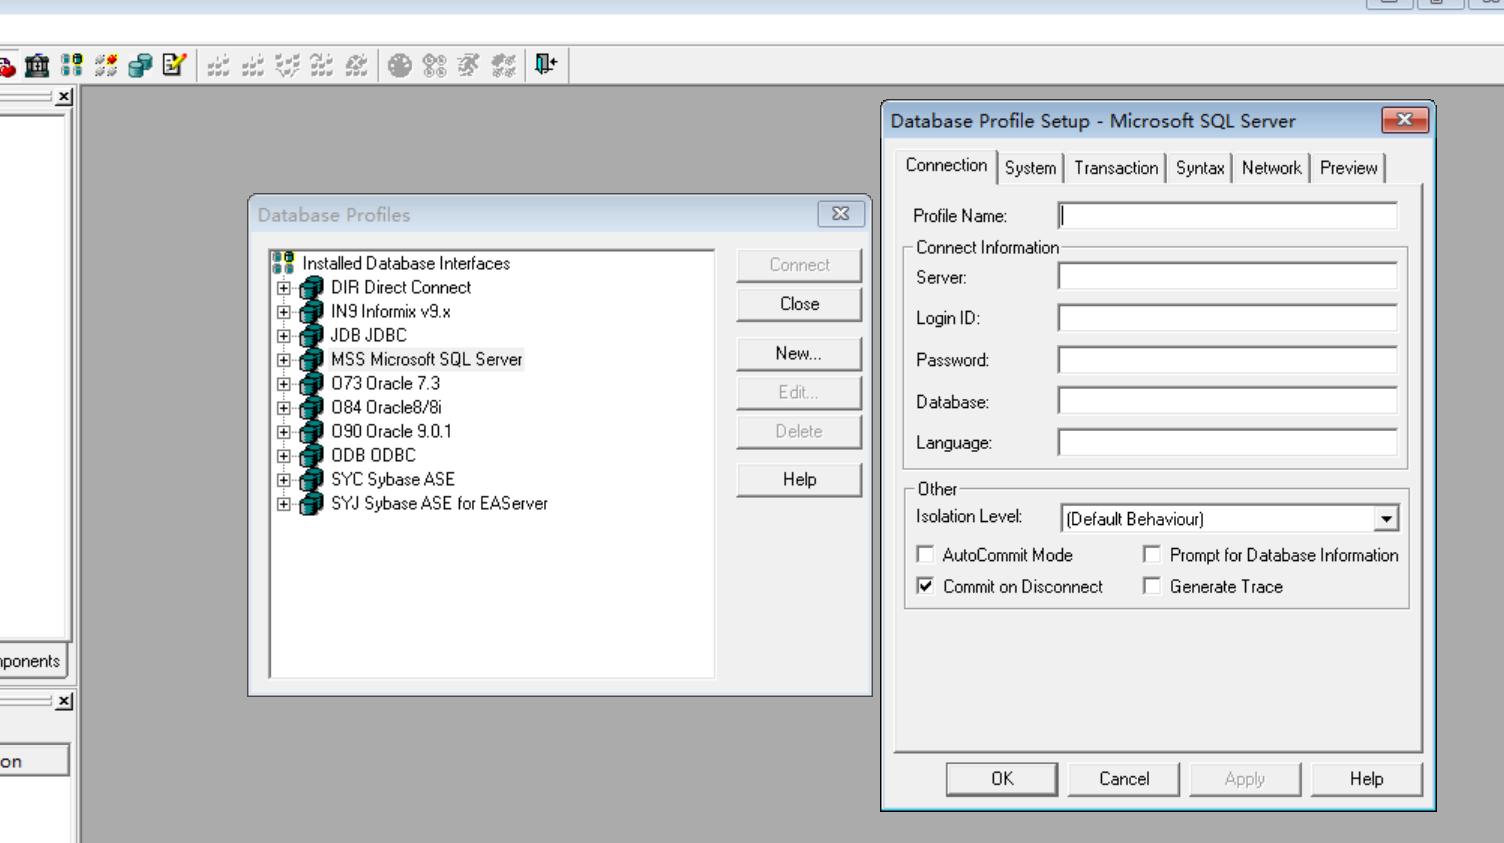Image resolution: width=1504 pixels, height=843 pixels.
Task: Click the apple icon at toolbar far left
Action: 8,65
